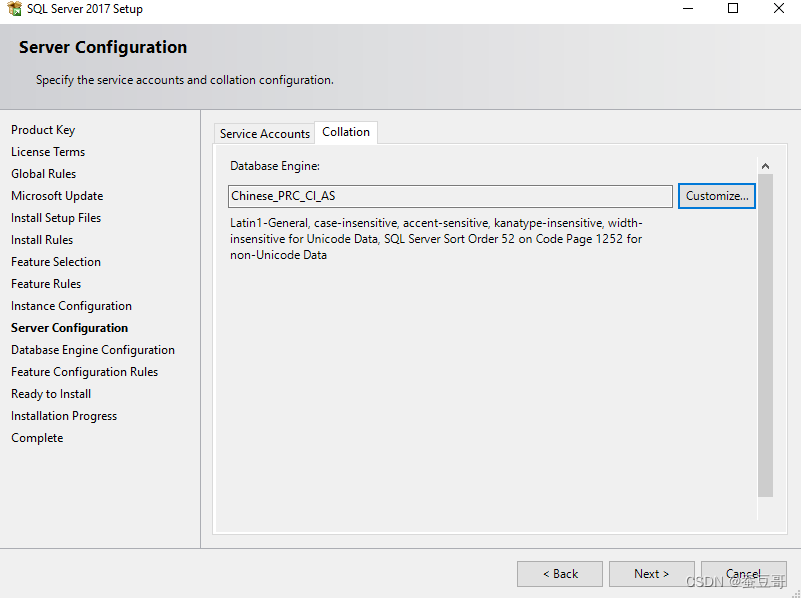Select Feature Rules step
This screenshot has height=598, width=801.
pos(46,283)
